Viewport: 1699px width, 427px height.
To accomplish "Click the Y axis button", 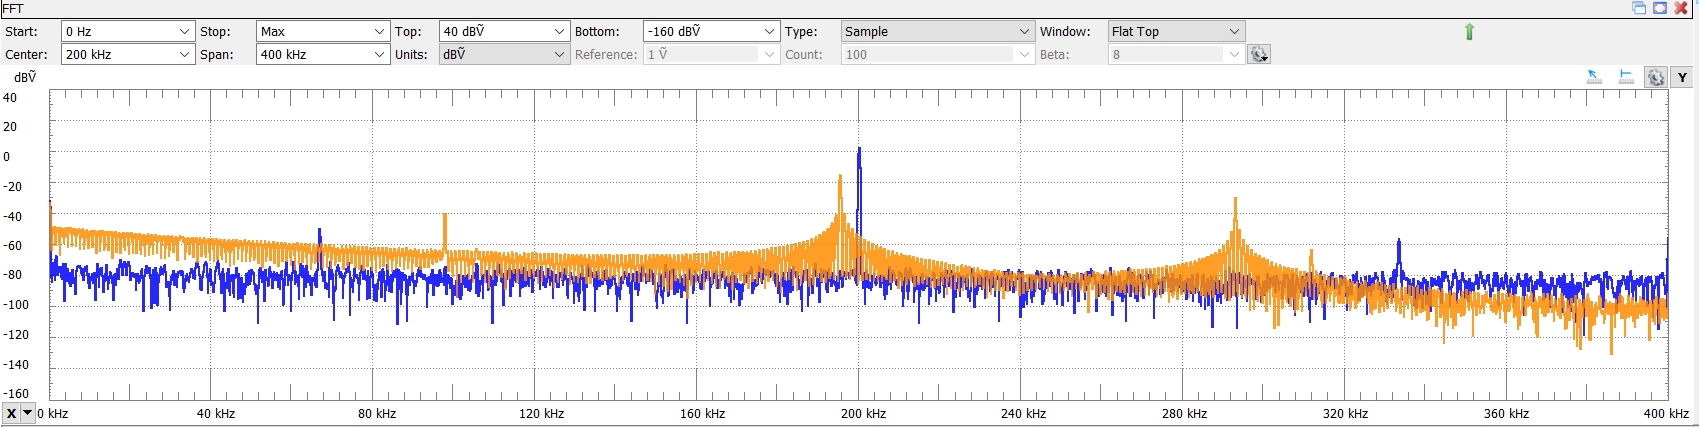I will point(1682,77).
